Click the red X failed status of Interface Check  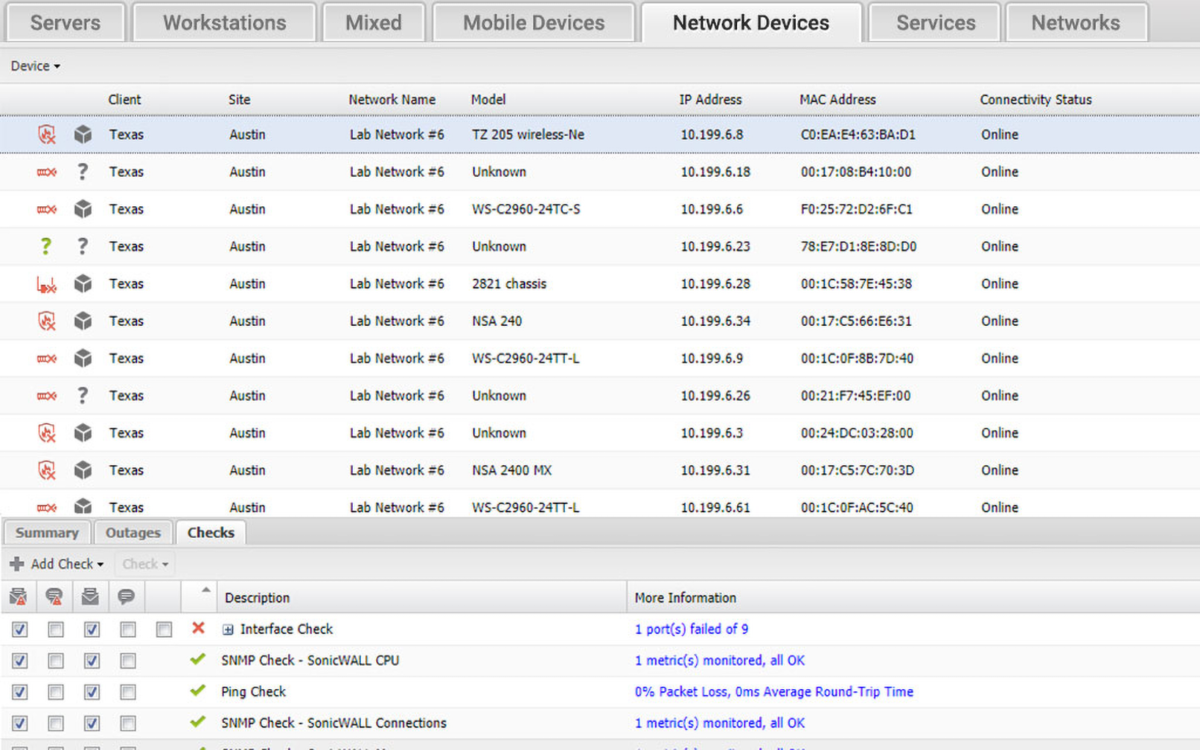(198, 628)
